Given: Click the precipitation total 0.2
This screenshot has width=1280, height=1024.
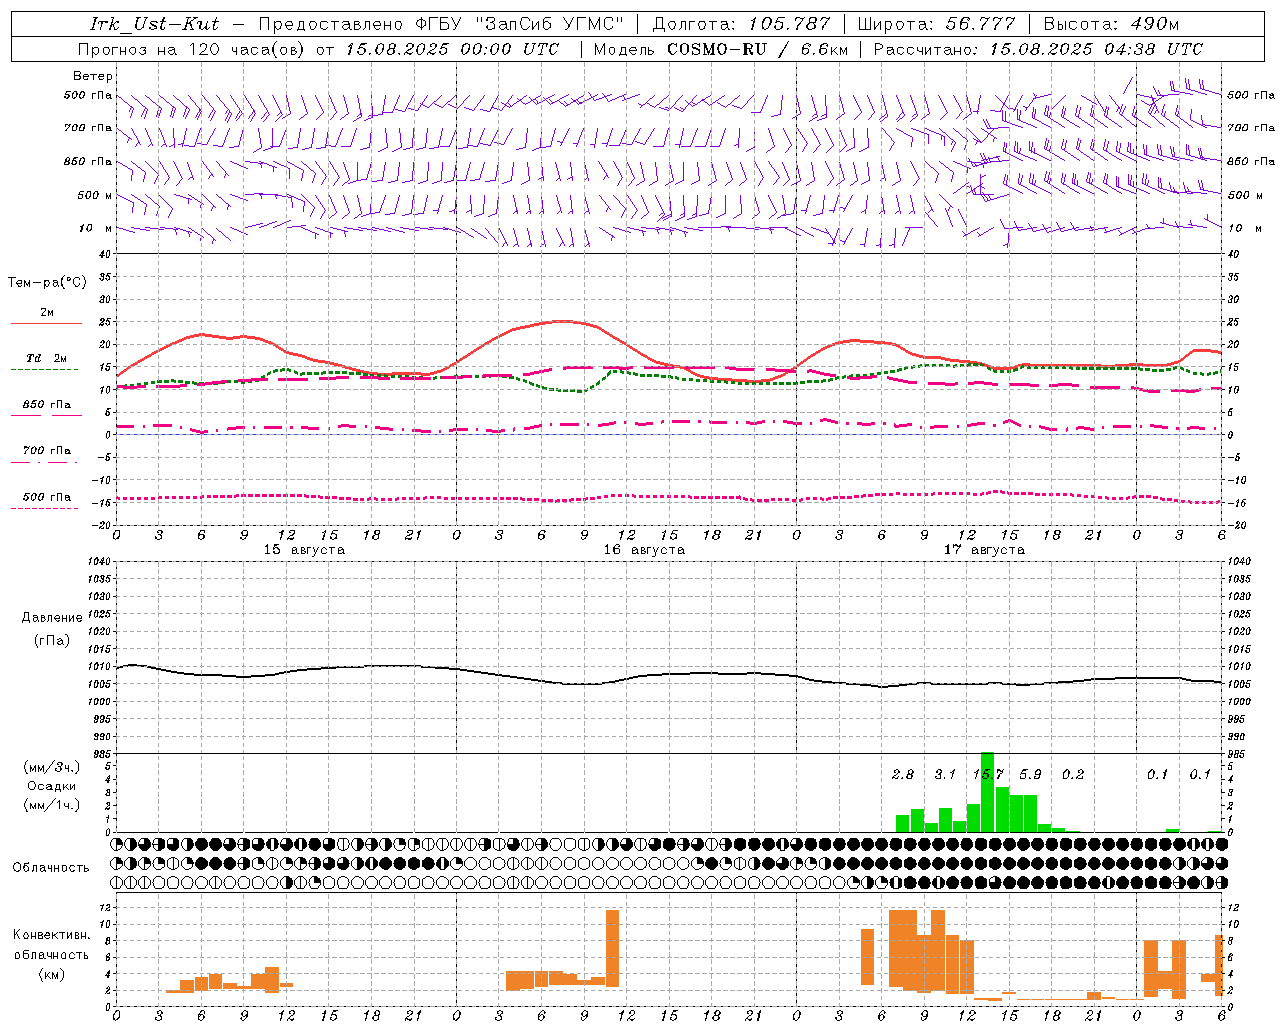Looking at the screenshot, I should 1073,775.
